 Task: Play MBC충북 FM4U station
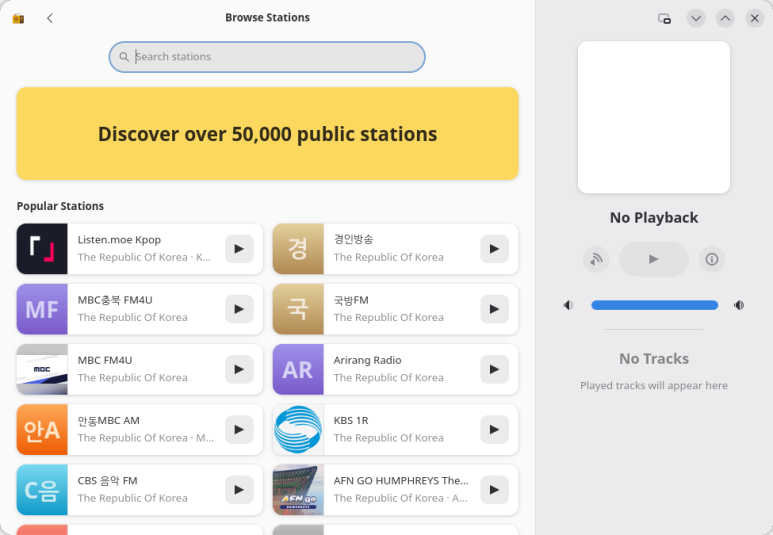click(x=239, y=309)
